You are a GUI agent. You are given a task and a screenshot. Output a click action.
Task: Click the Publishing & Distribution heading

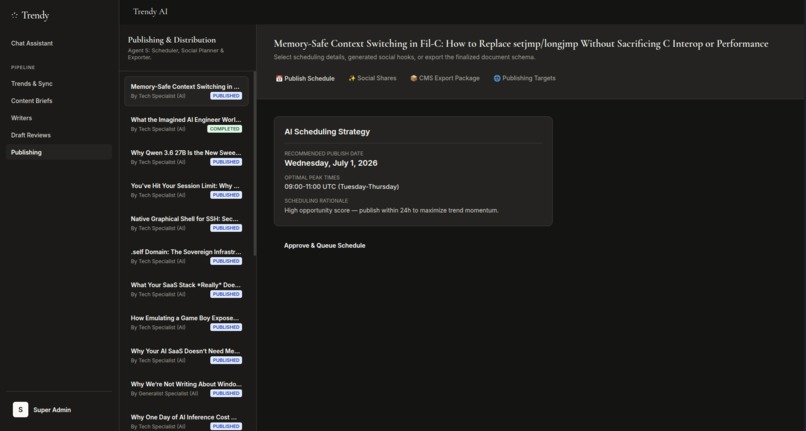pyautogui.click(x=172, y=40)
